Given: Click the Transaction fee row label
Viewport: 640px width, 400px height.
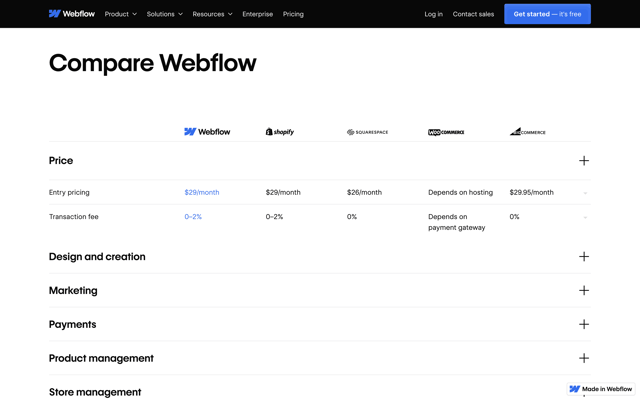Looking at the screenshot, I should 73,217.
